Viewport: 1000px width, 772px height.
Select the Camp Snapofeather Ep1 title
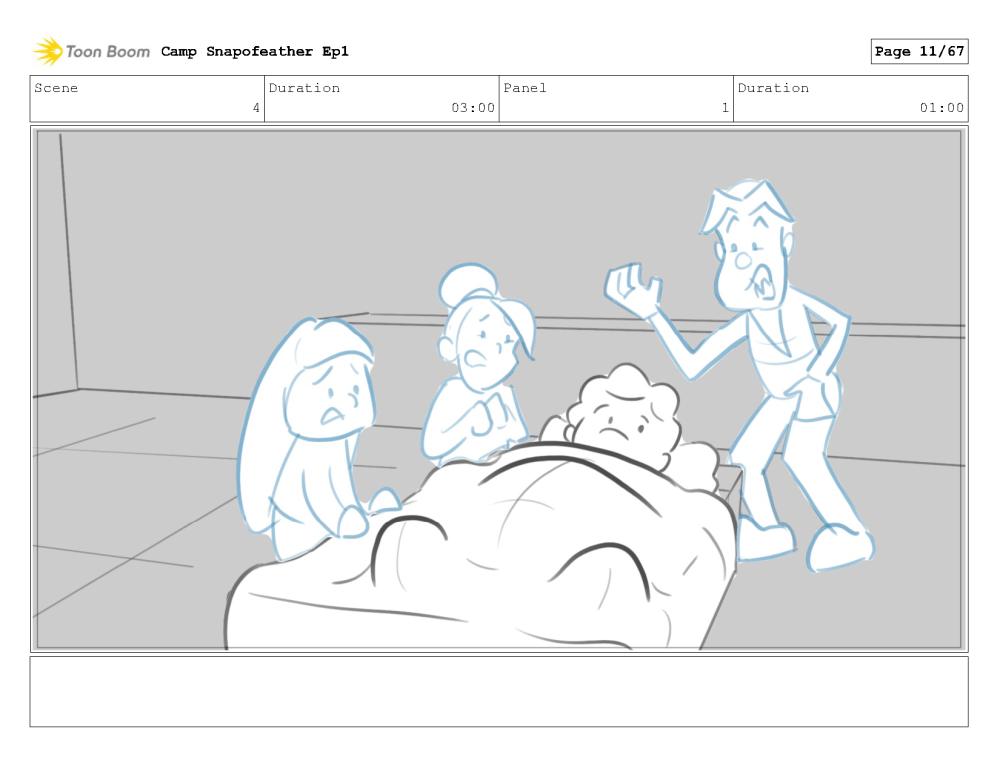click(254, 51)
